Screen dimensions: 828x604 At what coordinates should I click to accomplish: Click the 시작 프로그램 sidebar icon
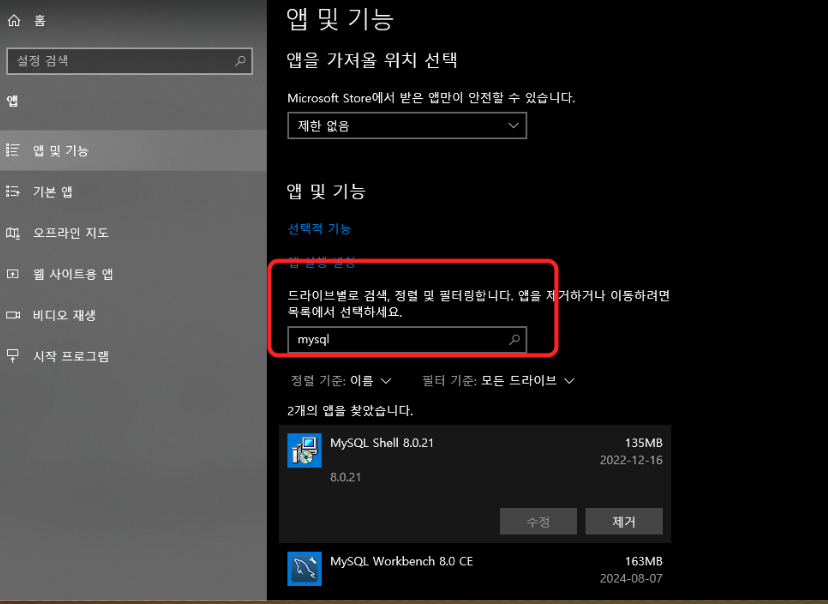[13, 355]
